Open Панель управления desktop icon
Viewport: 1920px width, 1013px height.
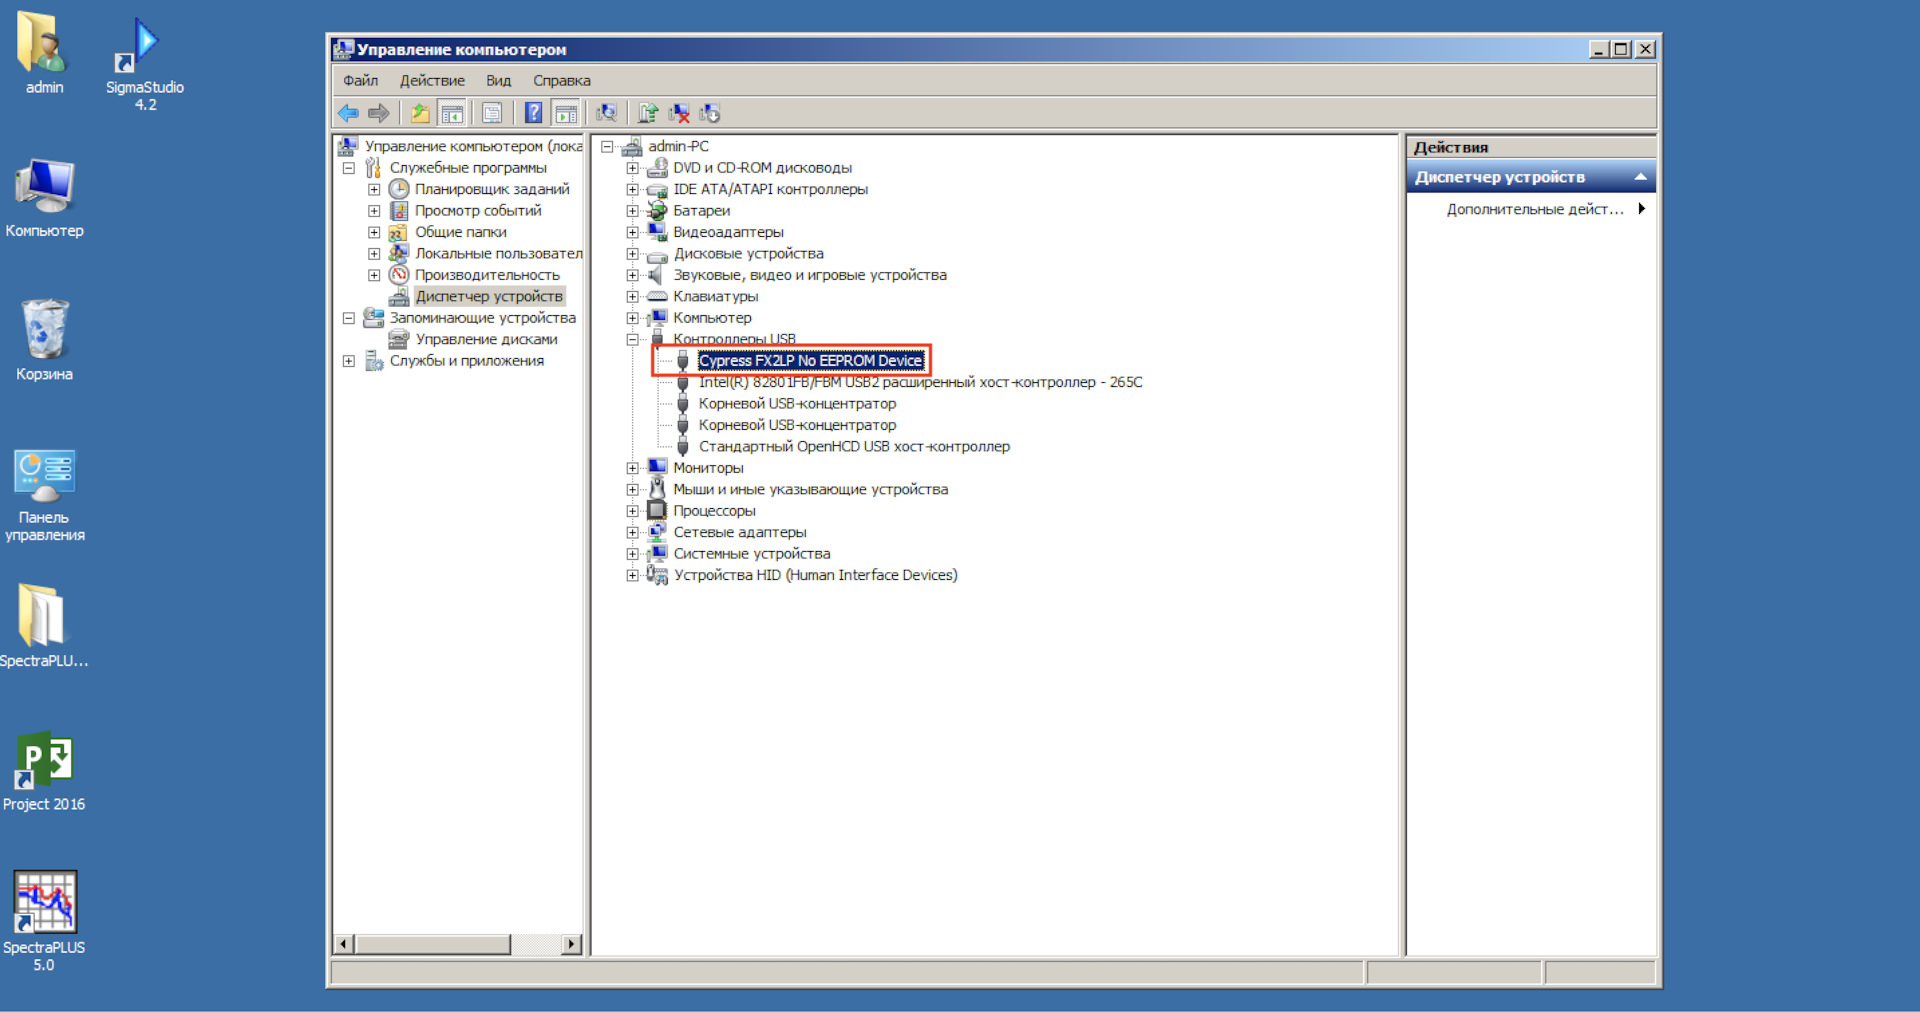click(44, 496)
